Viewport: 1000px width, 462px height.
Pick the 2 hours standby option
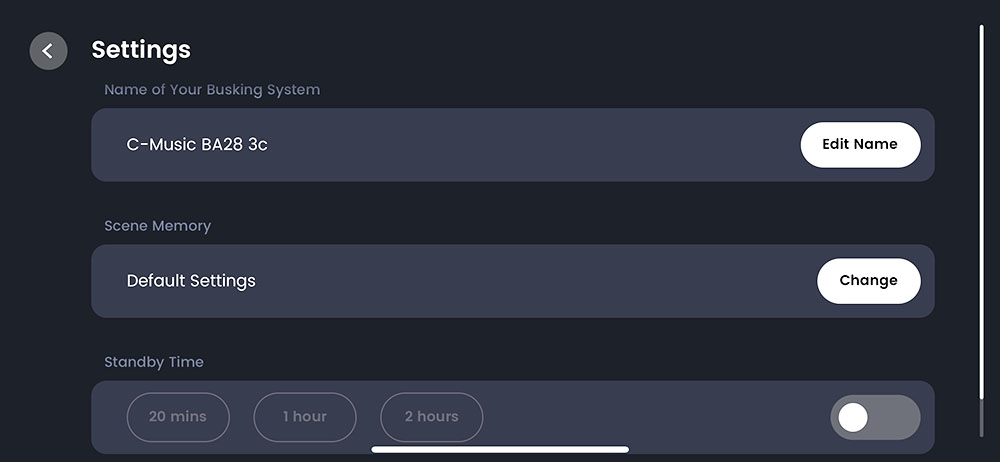click(x=432, y=417)
